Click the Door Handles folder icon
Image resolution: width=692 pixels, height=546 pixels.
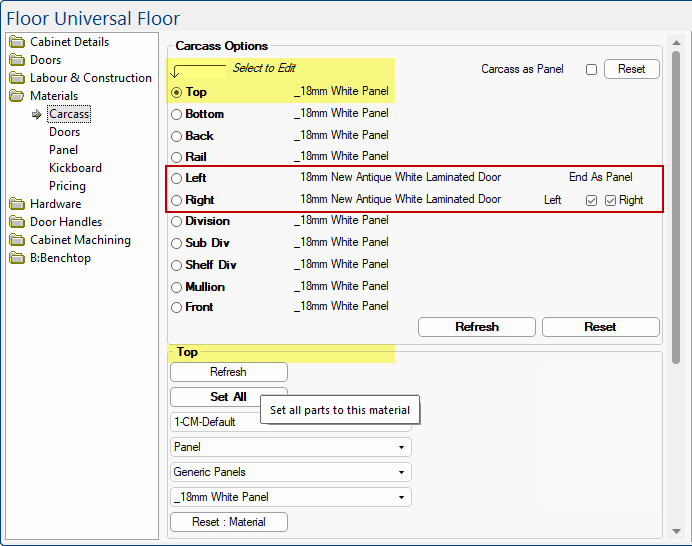click(x=17, y=222)
